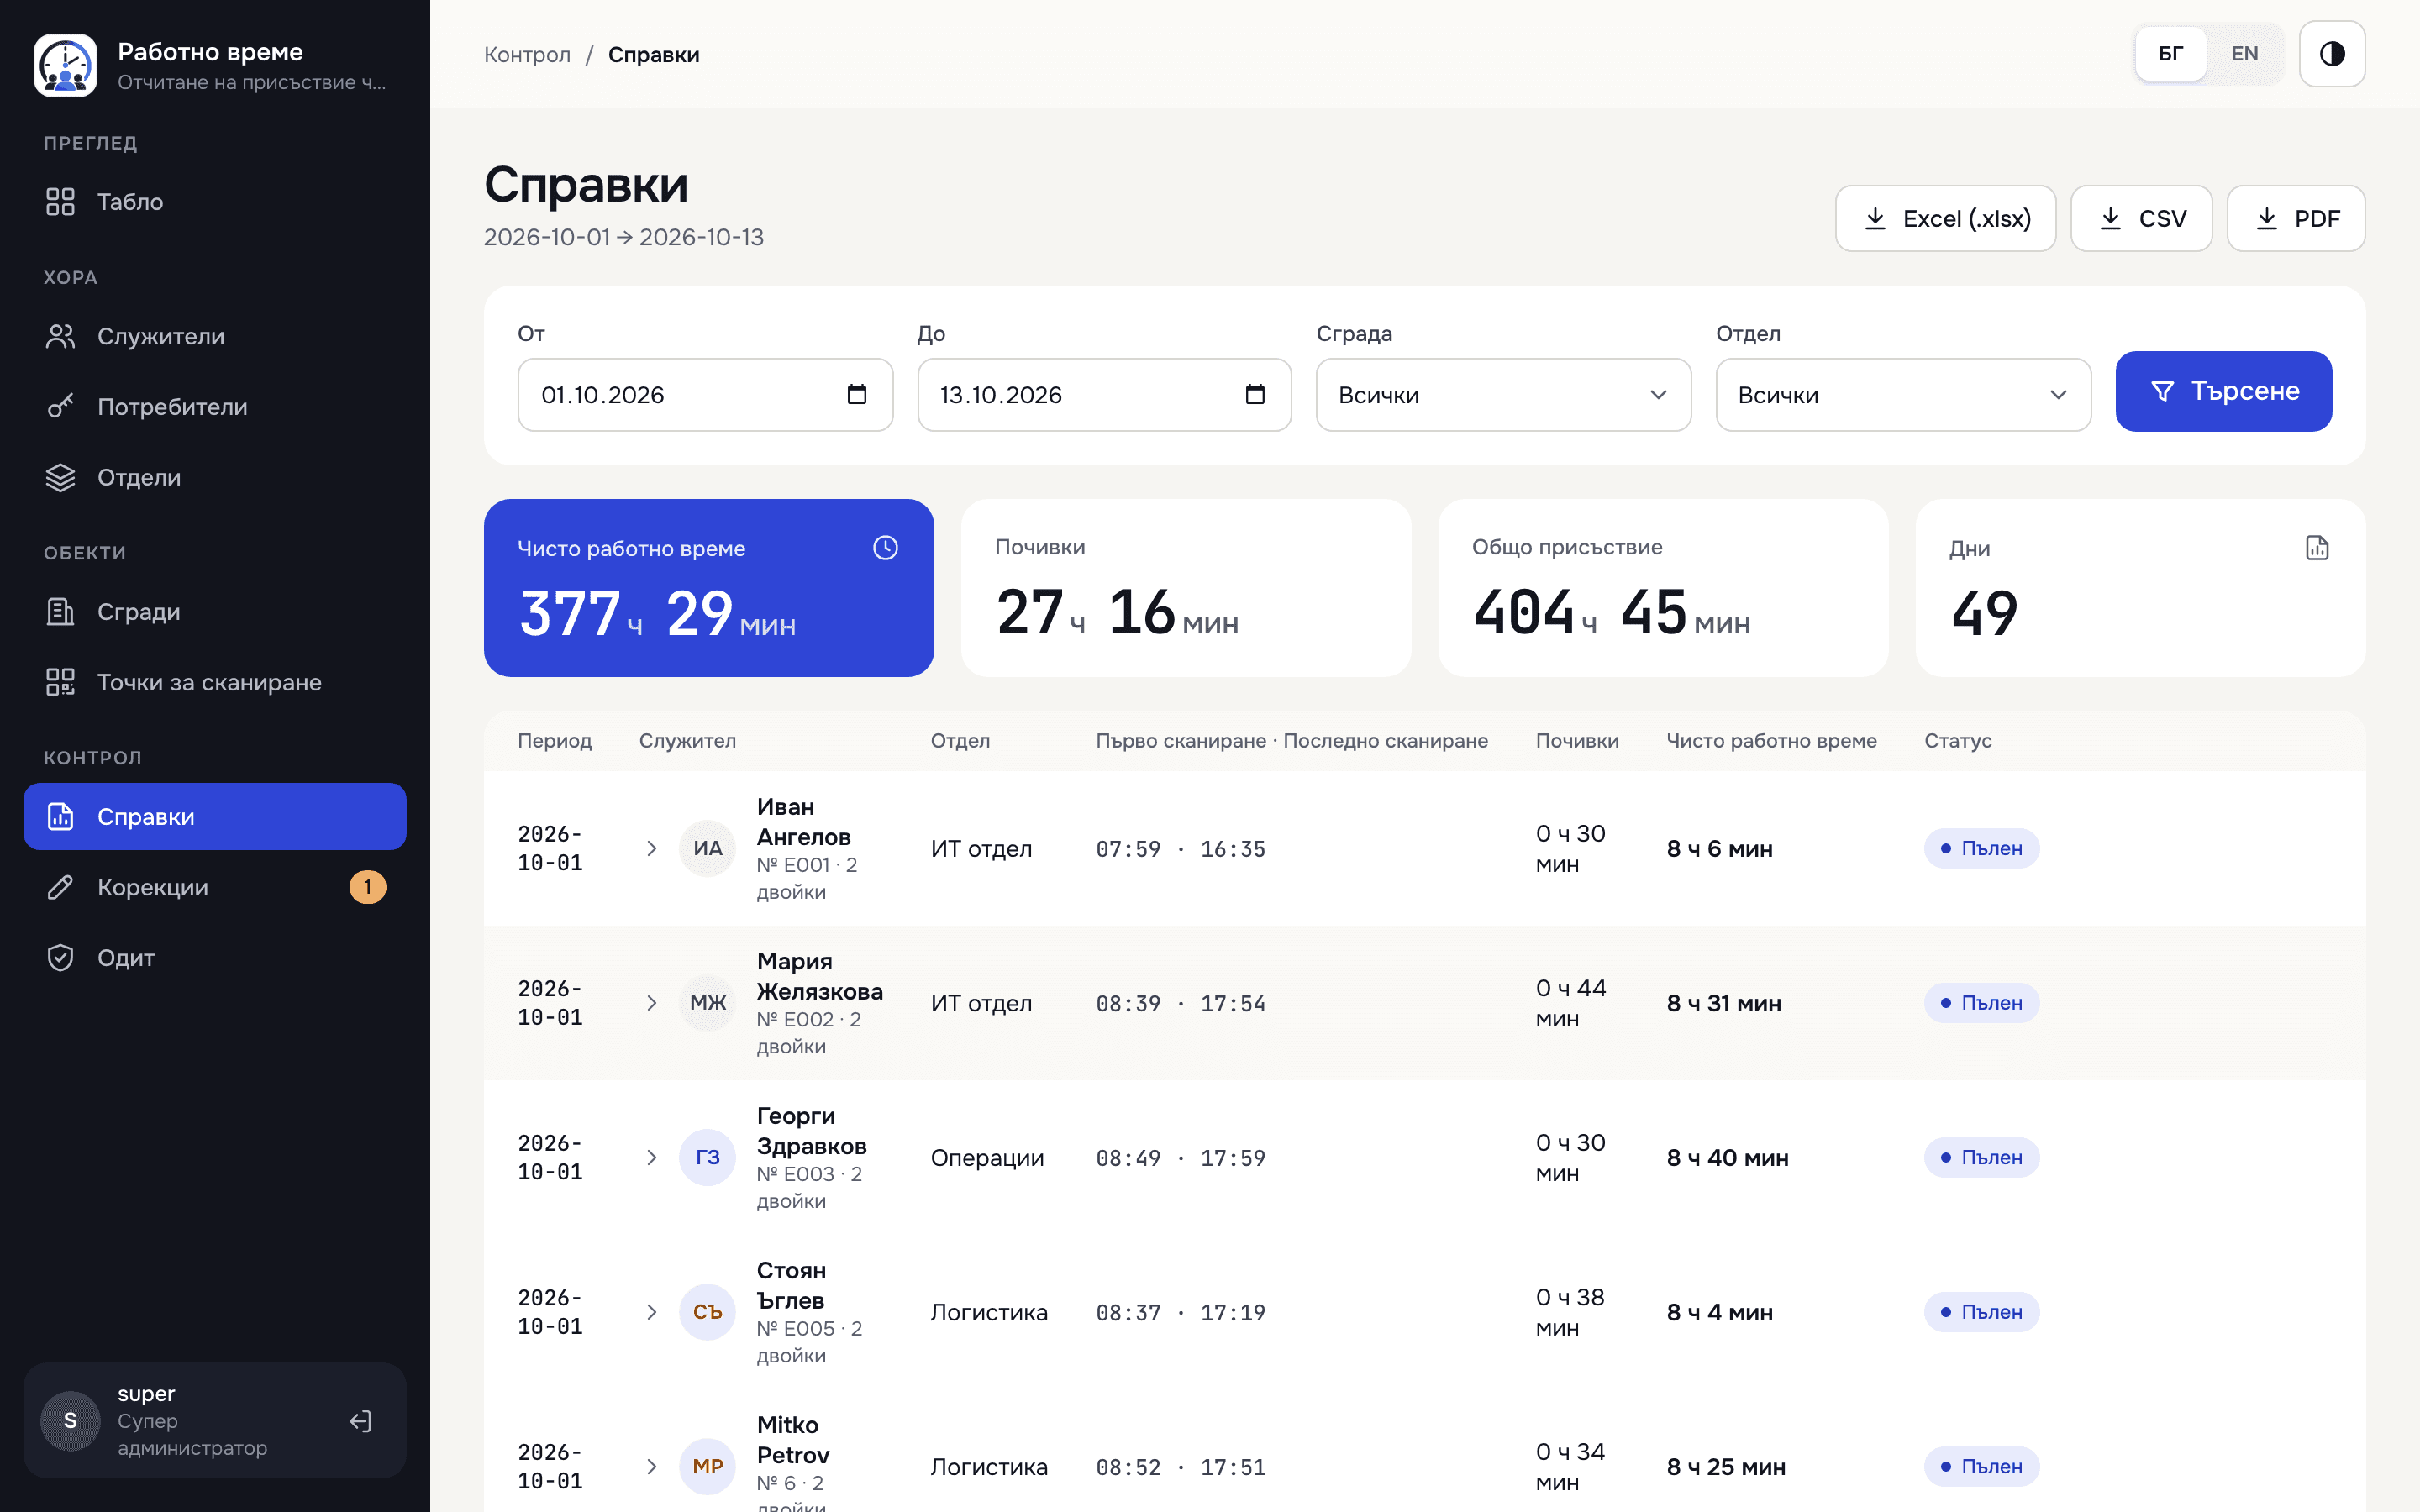Click the Точки за сканиране QR icon
The image size is (2420, 1512).
(60, 682)
